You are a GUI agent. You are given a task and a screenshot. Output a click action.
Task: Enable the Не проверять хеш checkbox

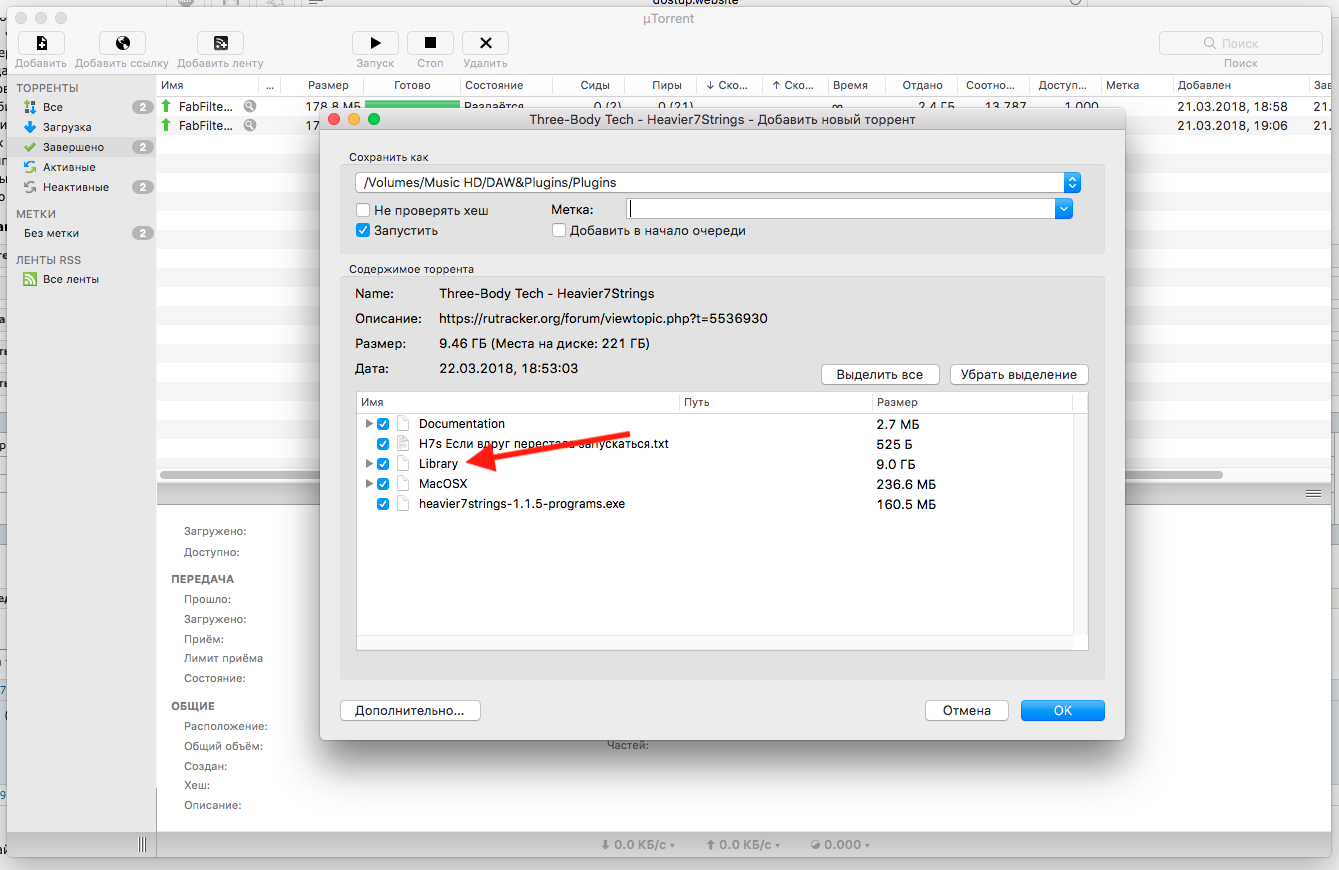[364, 211]
